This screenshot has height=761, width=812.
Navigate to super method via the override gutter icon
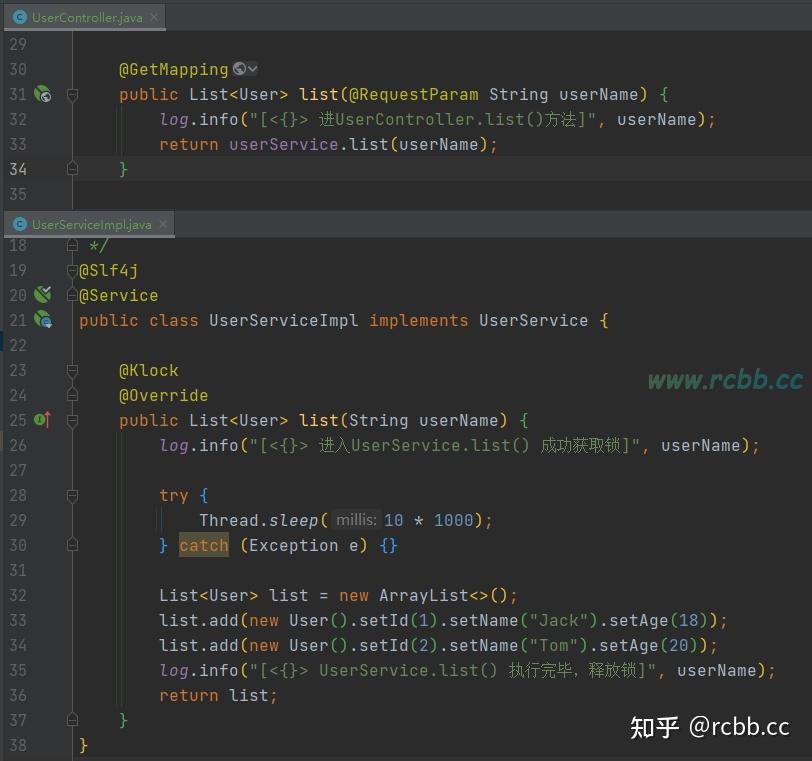[x=41, y=420]
